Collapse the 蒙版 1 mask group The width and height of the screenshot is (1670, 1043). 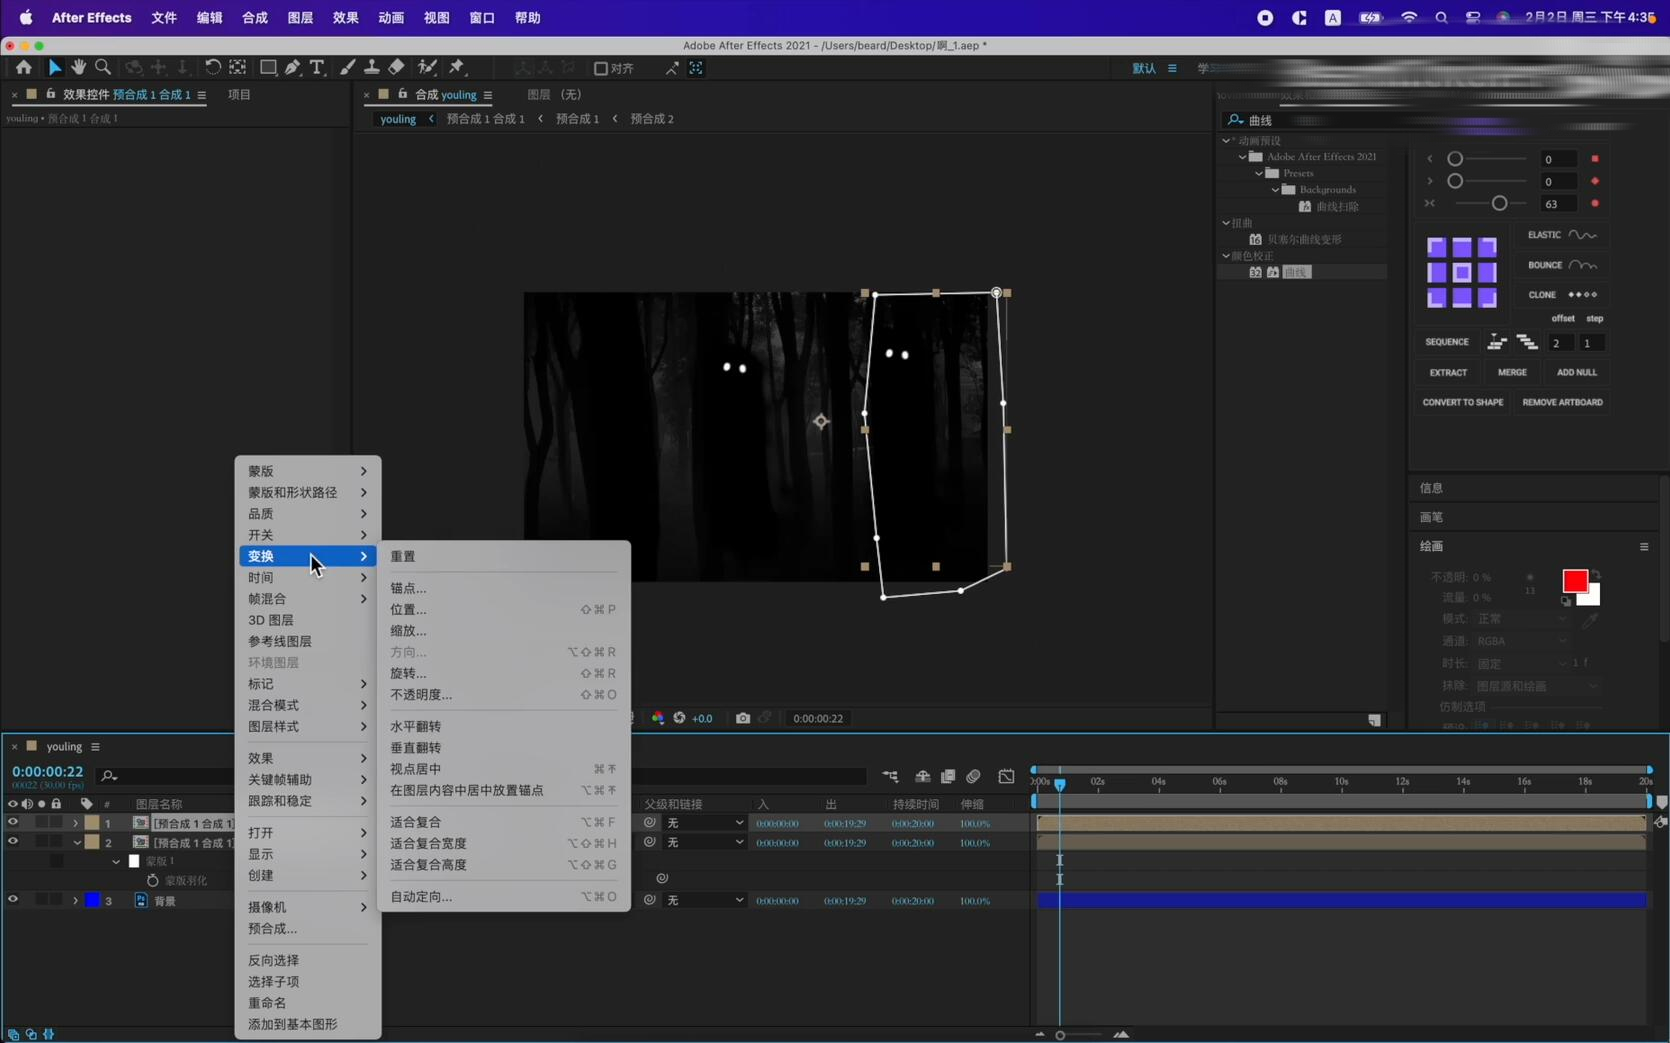click(116, 861)
